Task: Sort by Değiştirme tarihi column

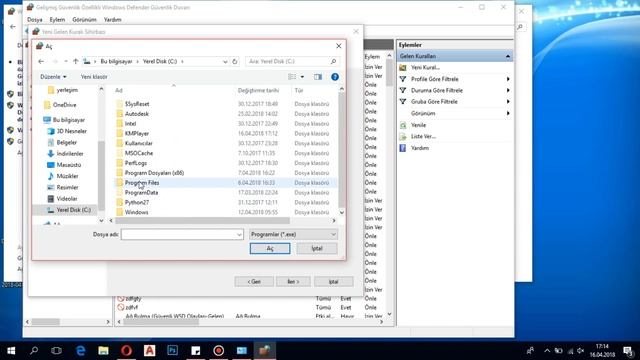Action: pos(258,90)
